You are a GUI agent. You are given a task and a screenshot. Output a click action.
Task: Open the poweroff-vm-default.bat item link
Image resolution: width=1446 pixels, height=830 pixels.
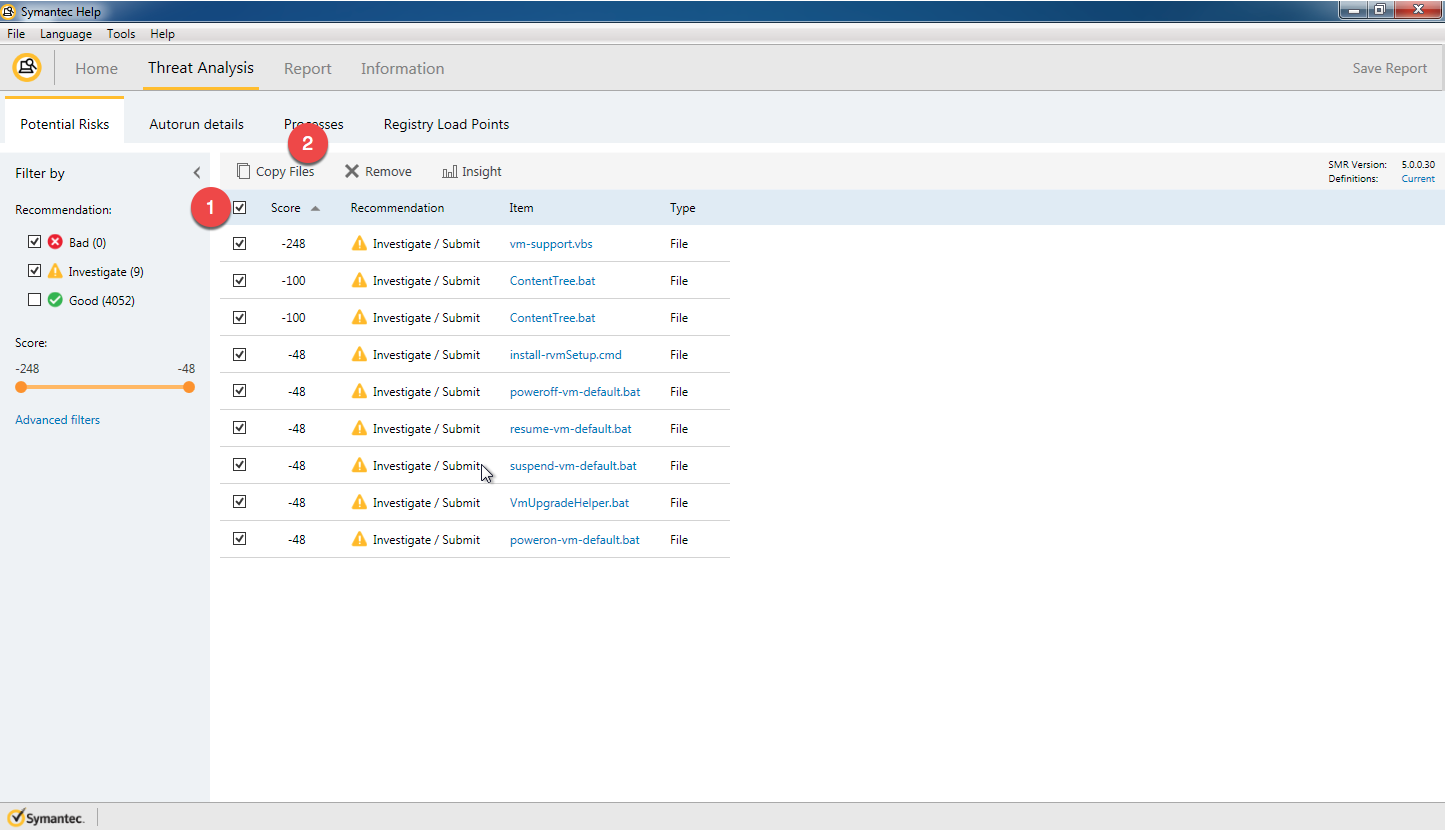[x=575, y=392]
